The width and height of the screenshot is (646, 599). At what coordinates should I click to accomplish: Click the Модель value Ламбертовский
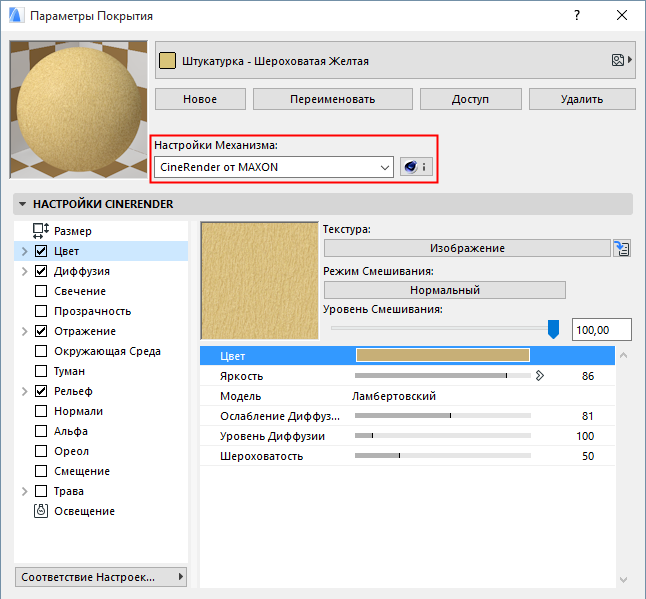coord(394,396)
